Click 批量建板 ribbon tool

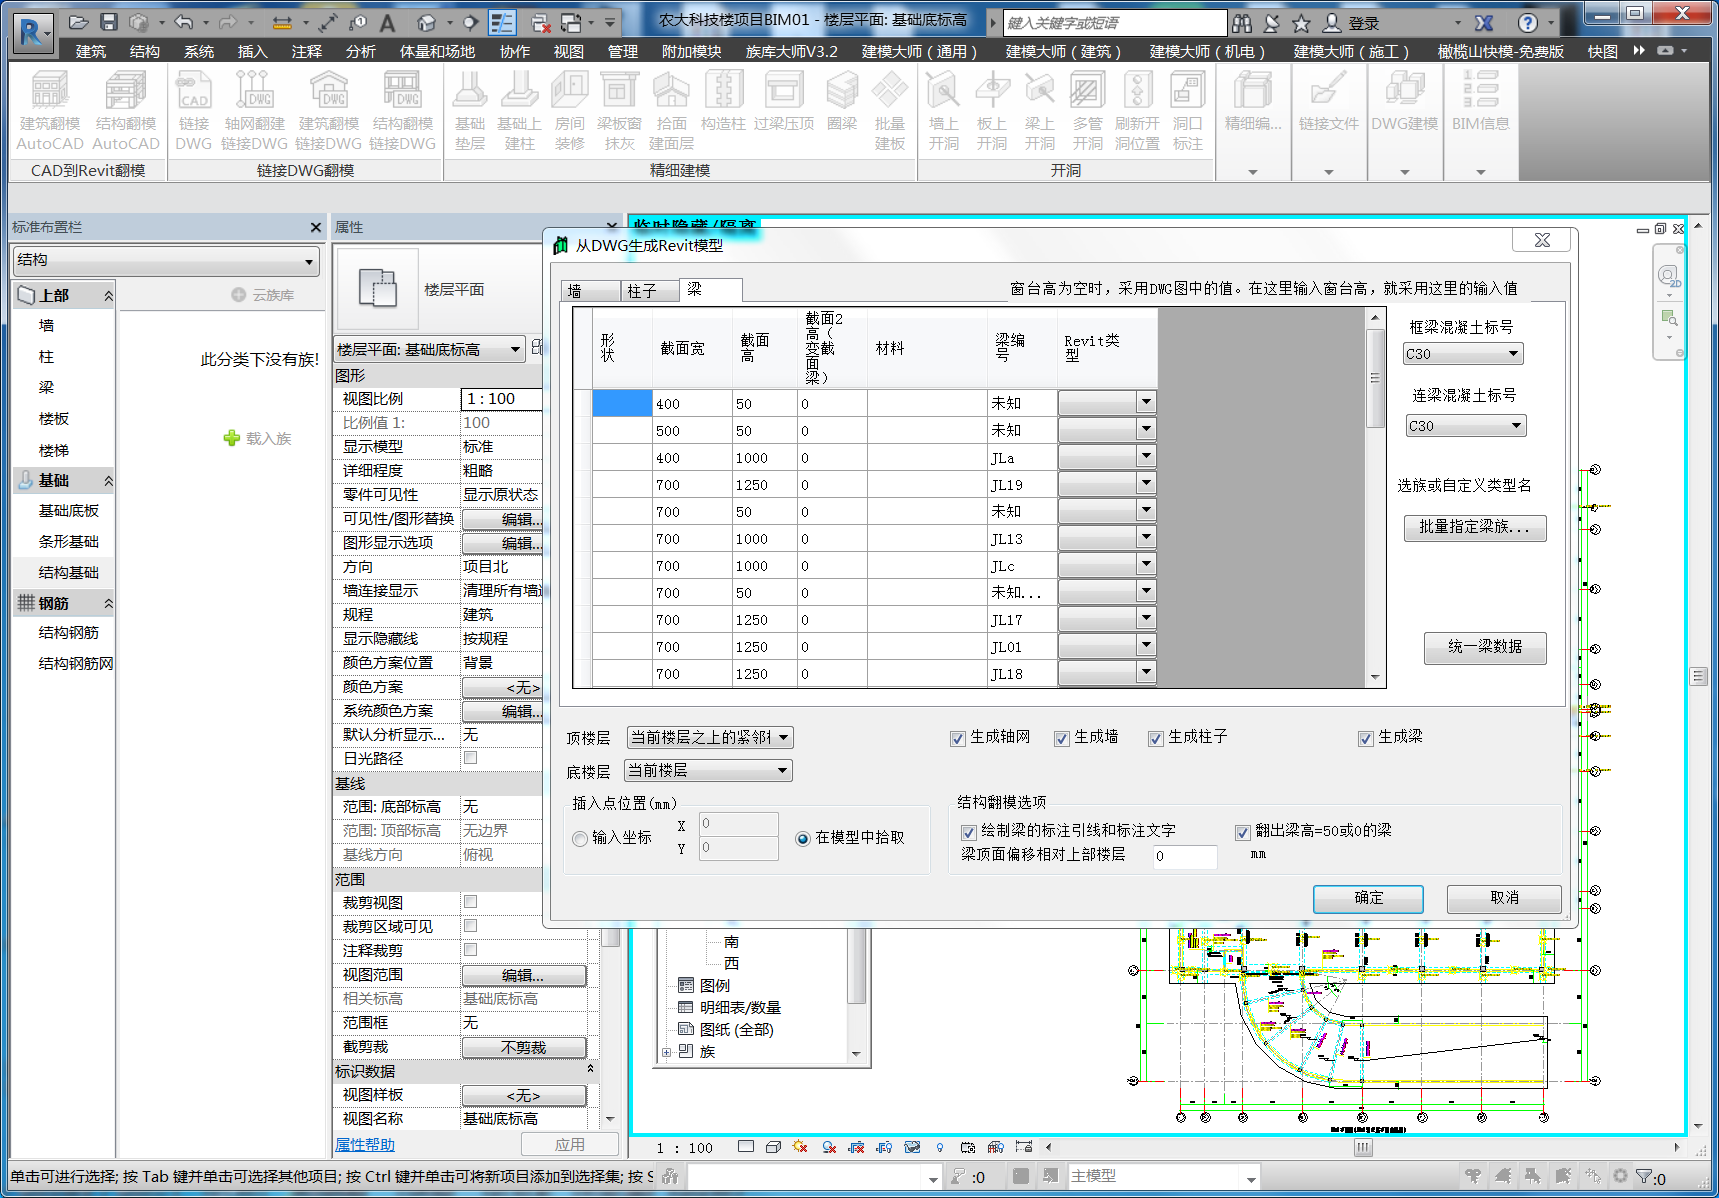889,111
